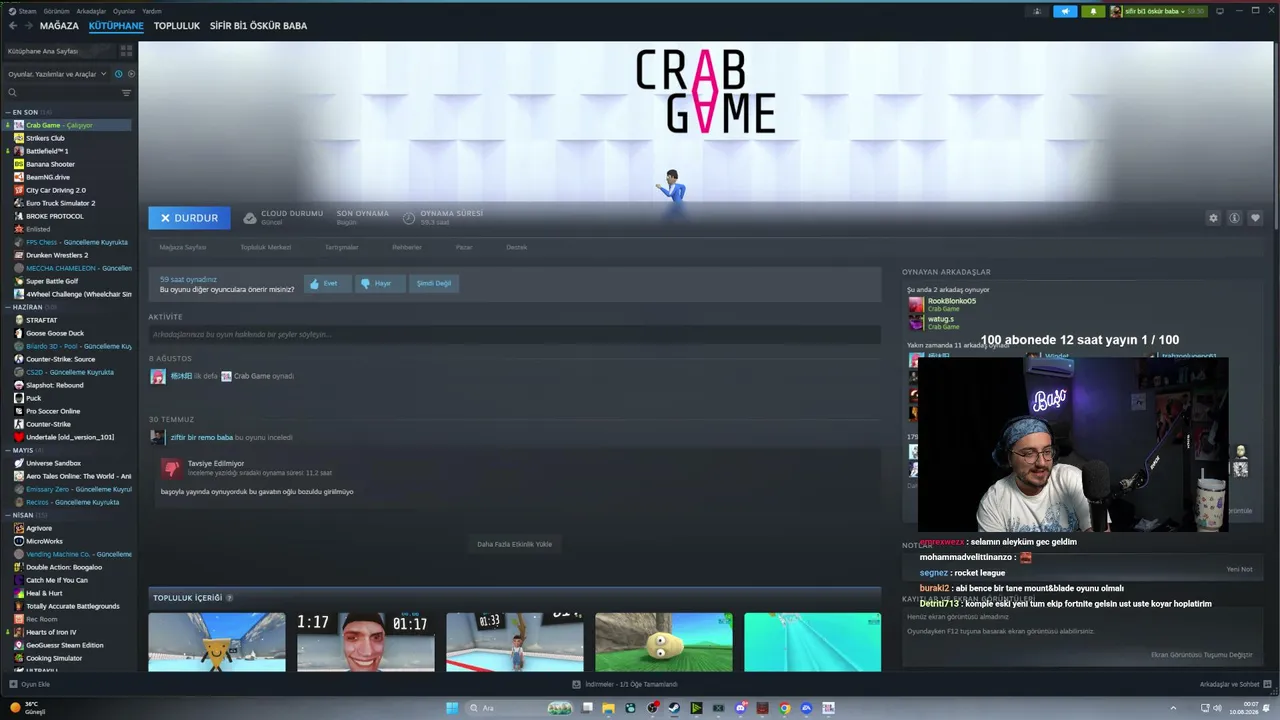This screenshot has height=720, width=1280.
Task: Select BeamNG.drive in library list
Action: [x=69, y=177]
